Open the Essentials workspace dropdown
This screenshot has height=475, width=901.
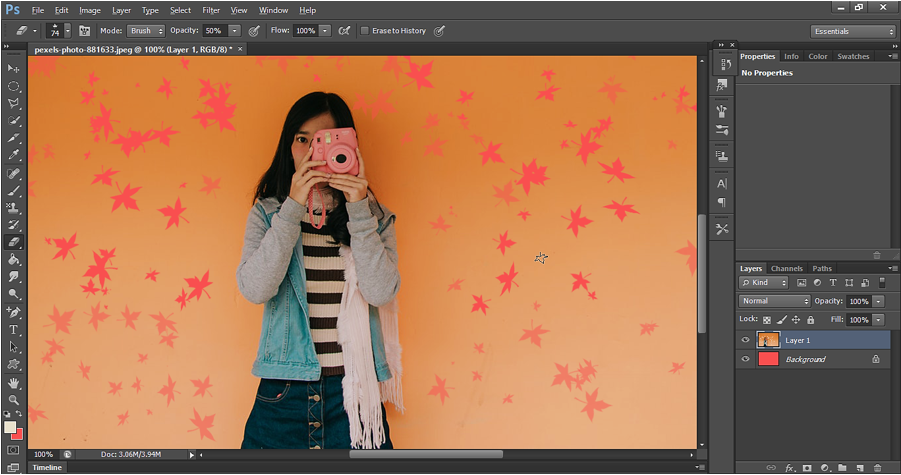(x=853, y=31)
